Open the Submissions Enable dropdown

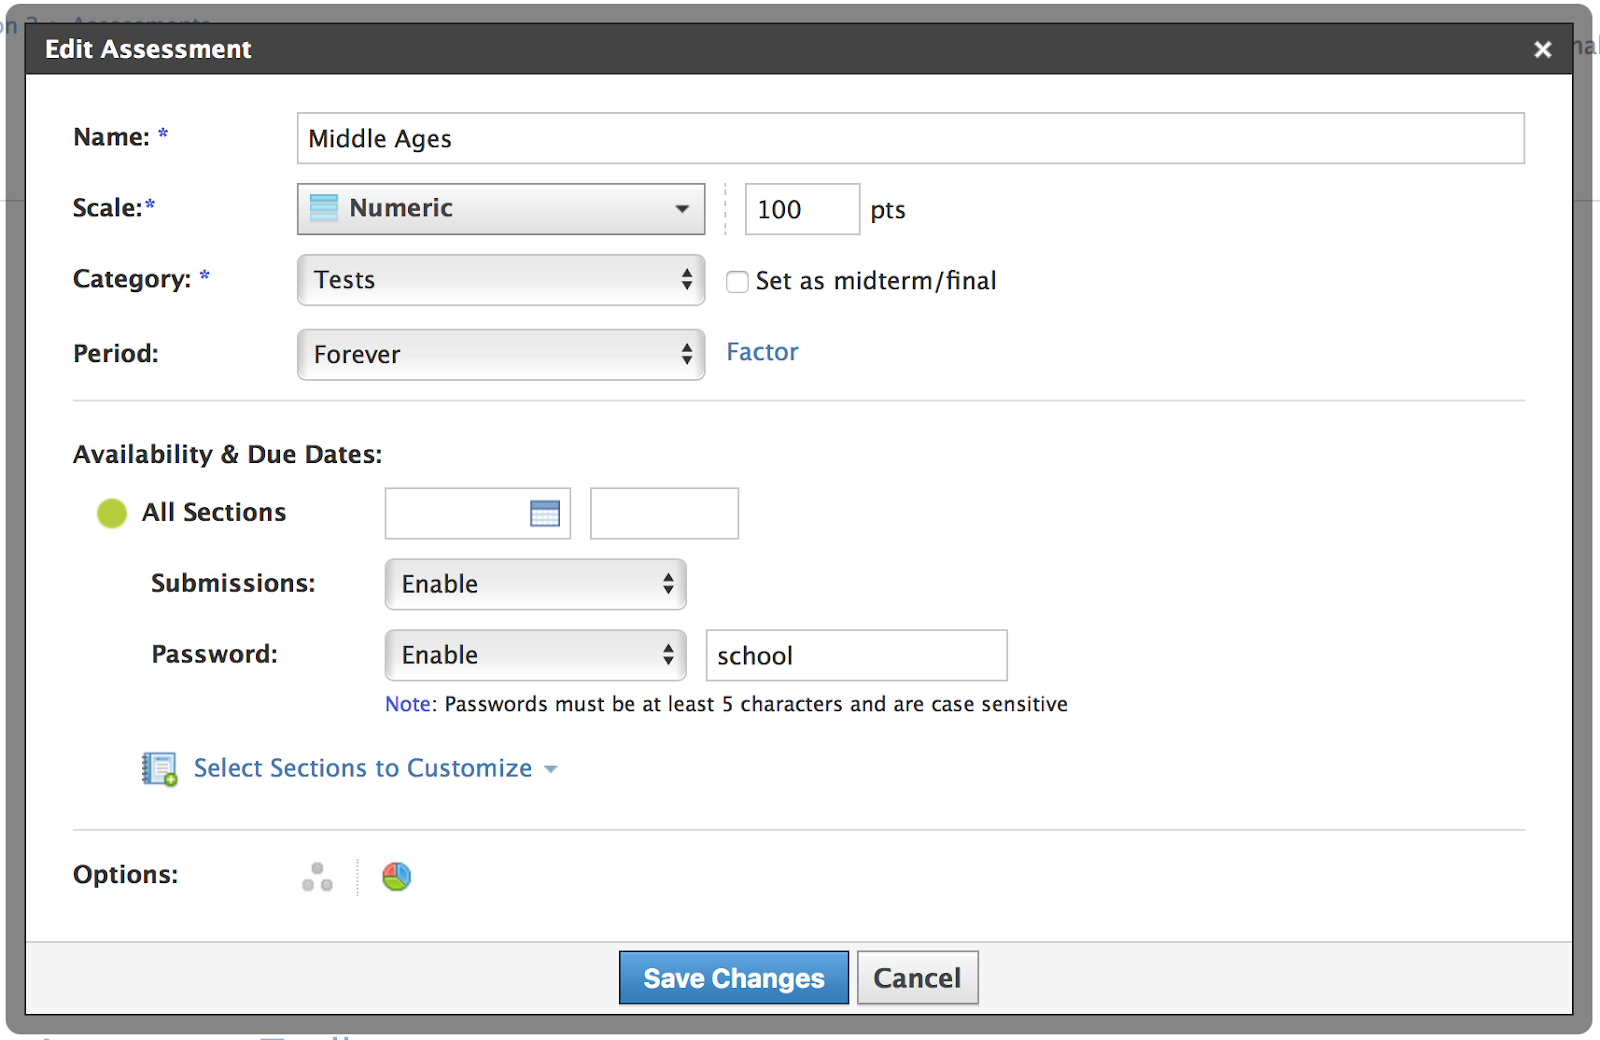(x=535, y=584)
